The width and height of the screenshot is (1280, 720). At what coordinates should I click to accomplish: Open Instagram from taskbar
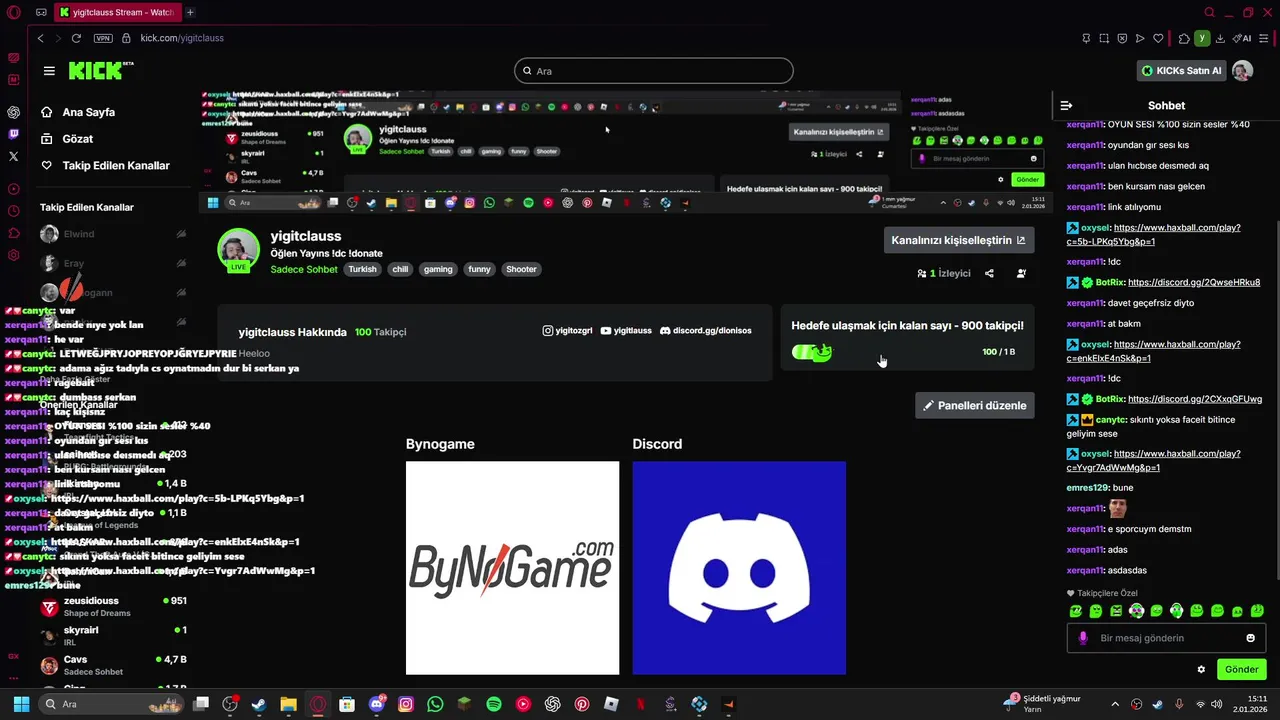point(406,704)
